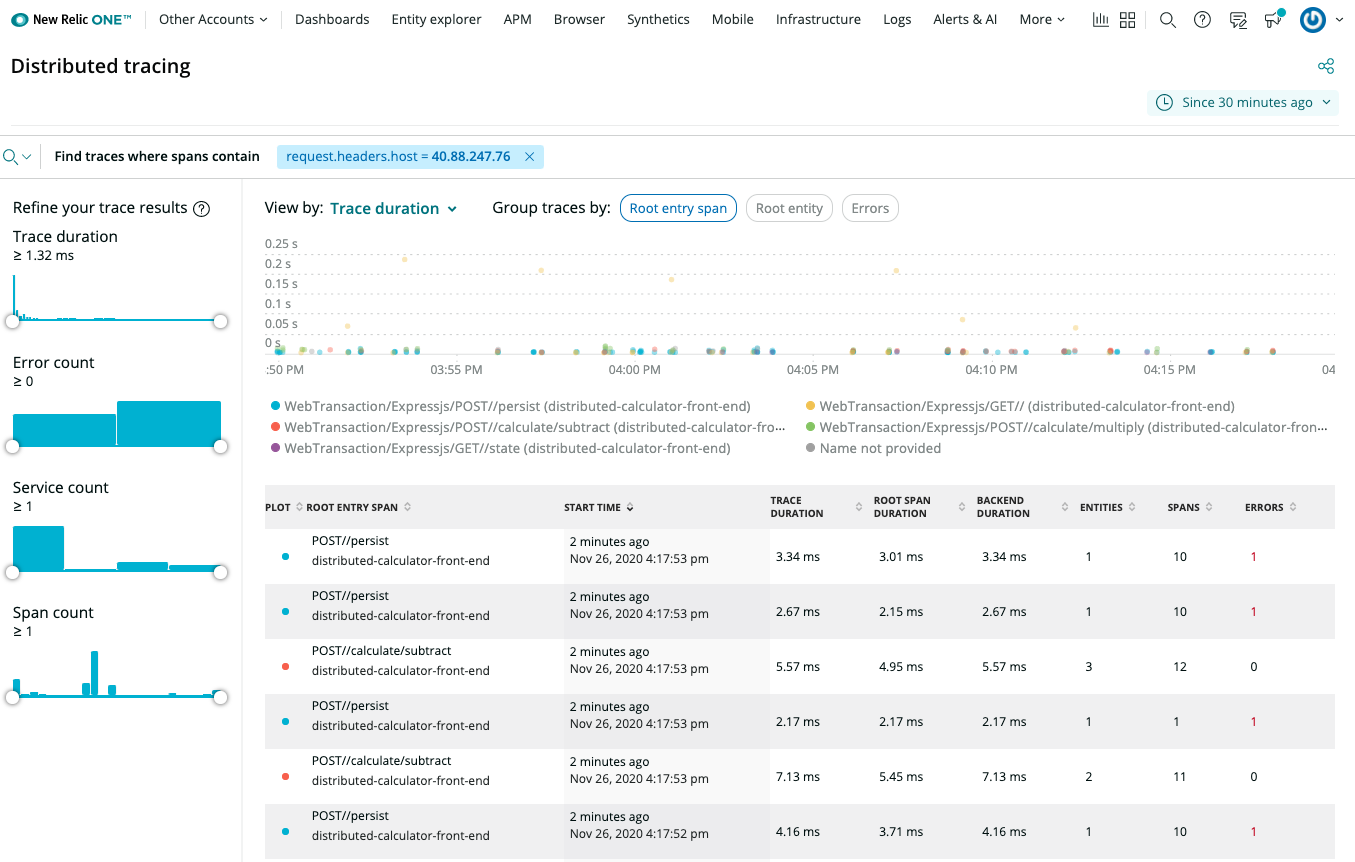Viewport: 1355px width, 862px height.
Task: Remove the request.headers.host filter chip
Action: (x=529, y=156)
